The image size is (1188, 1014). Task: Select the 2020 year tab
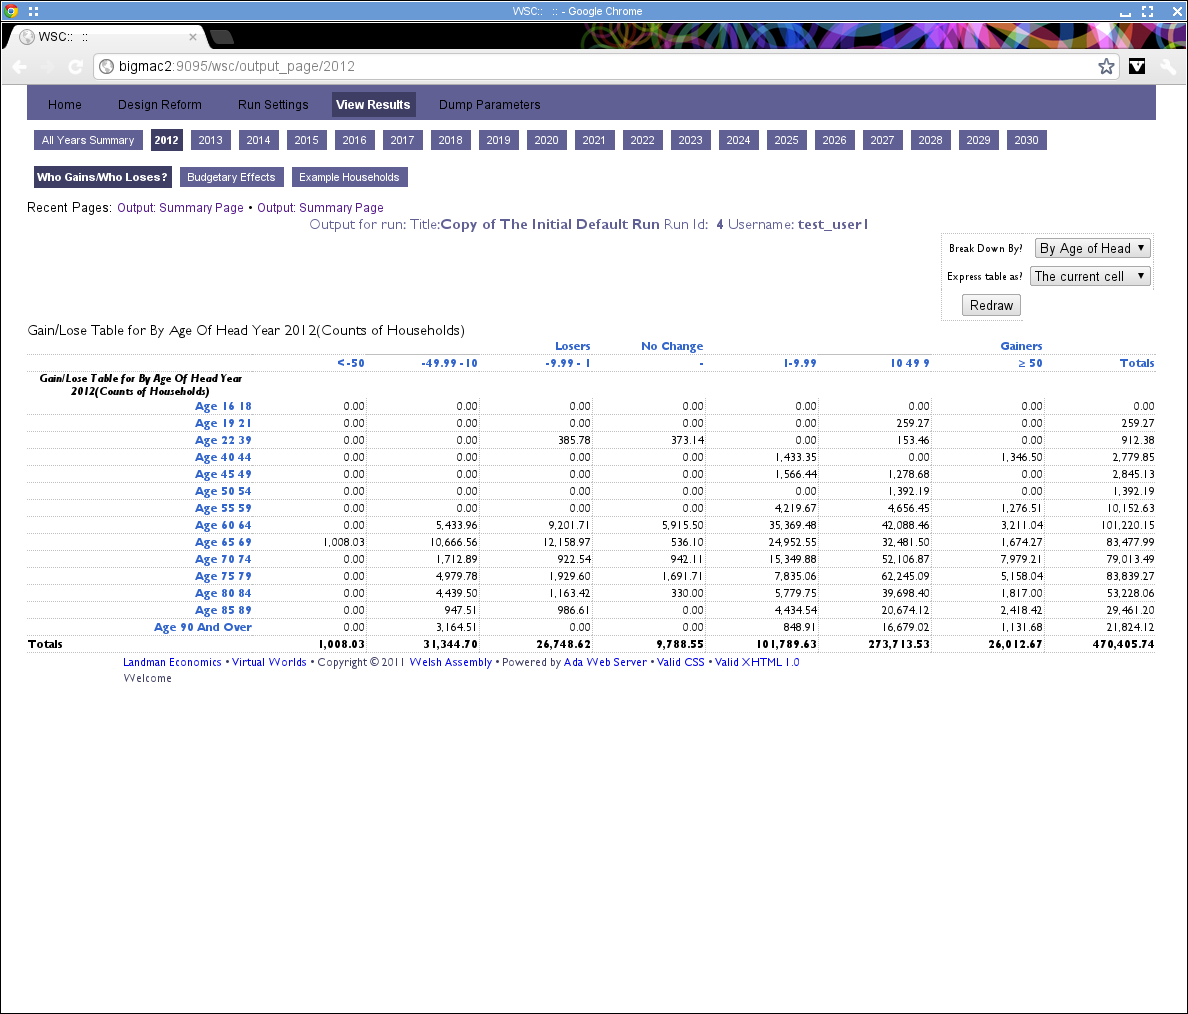pyautogui.click(x=546, y=140)
